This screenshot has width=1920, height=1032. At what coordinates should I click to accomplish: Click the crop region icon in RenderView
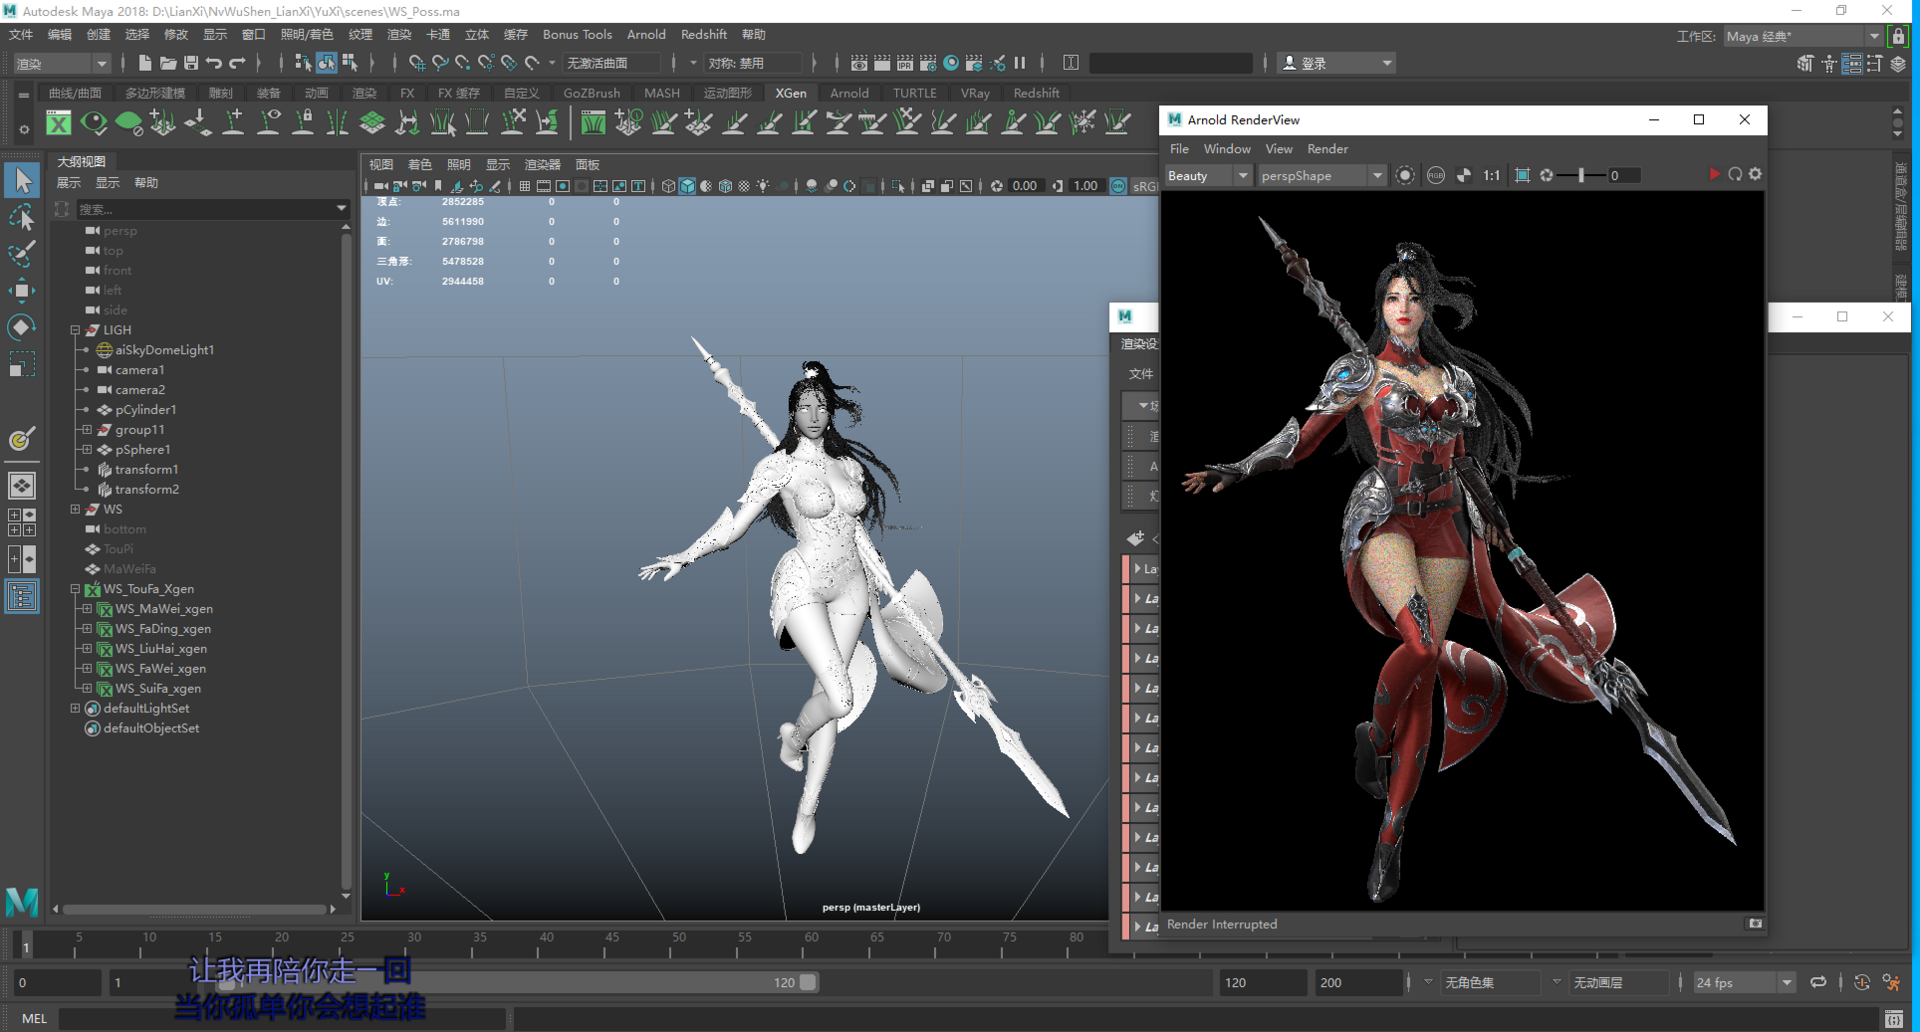click(1522, 176)
